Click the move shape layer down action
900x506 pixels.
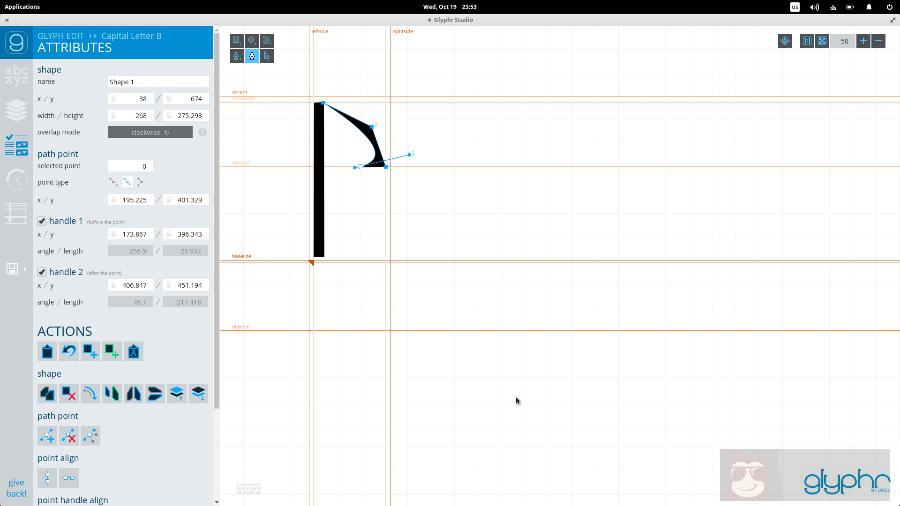tap(198, 394)
